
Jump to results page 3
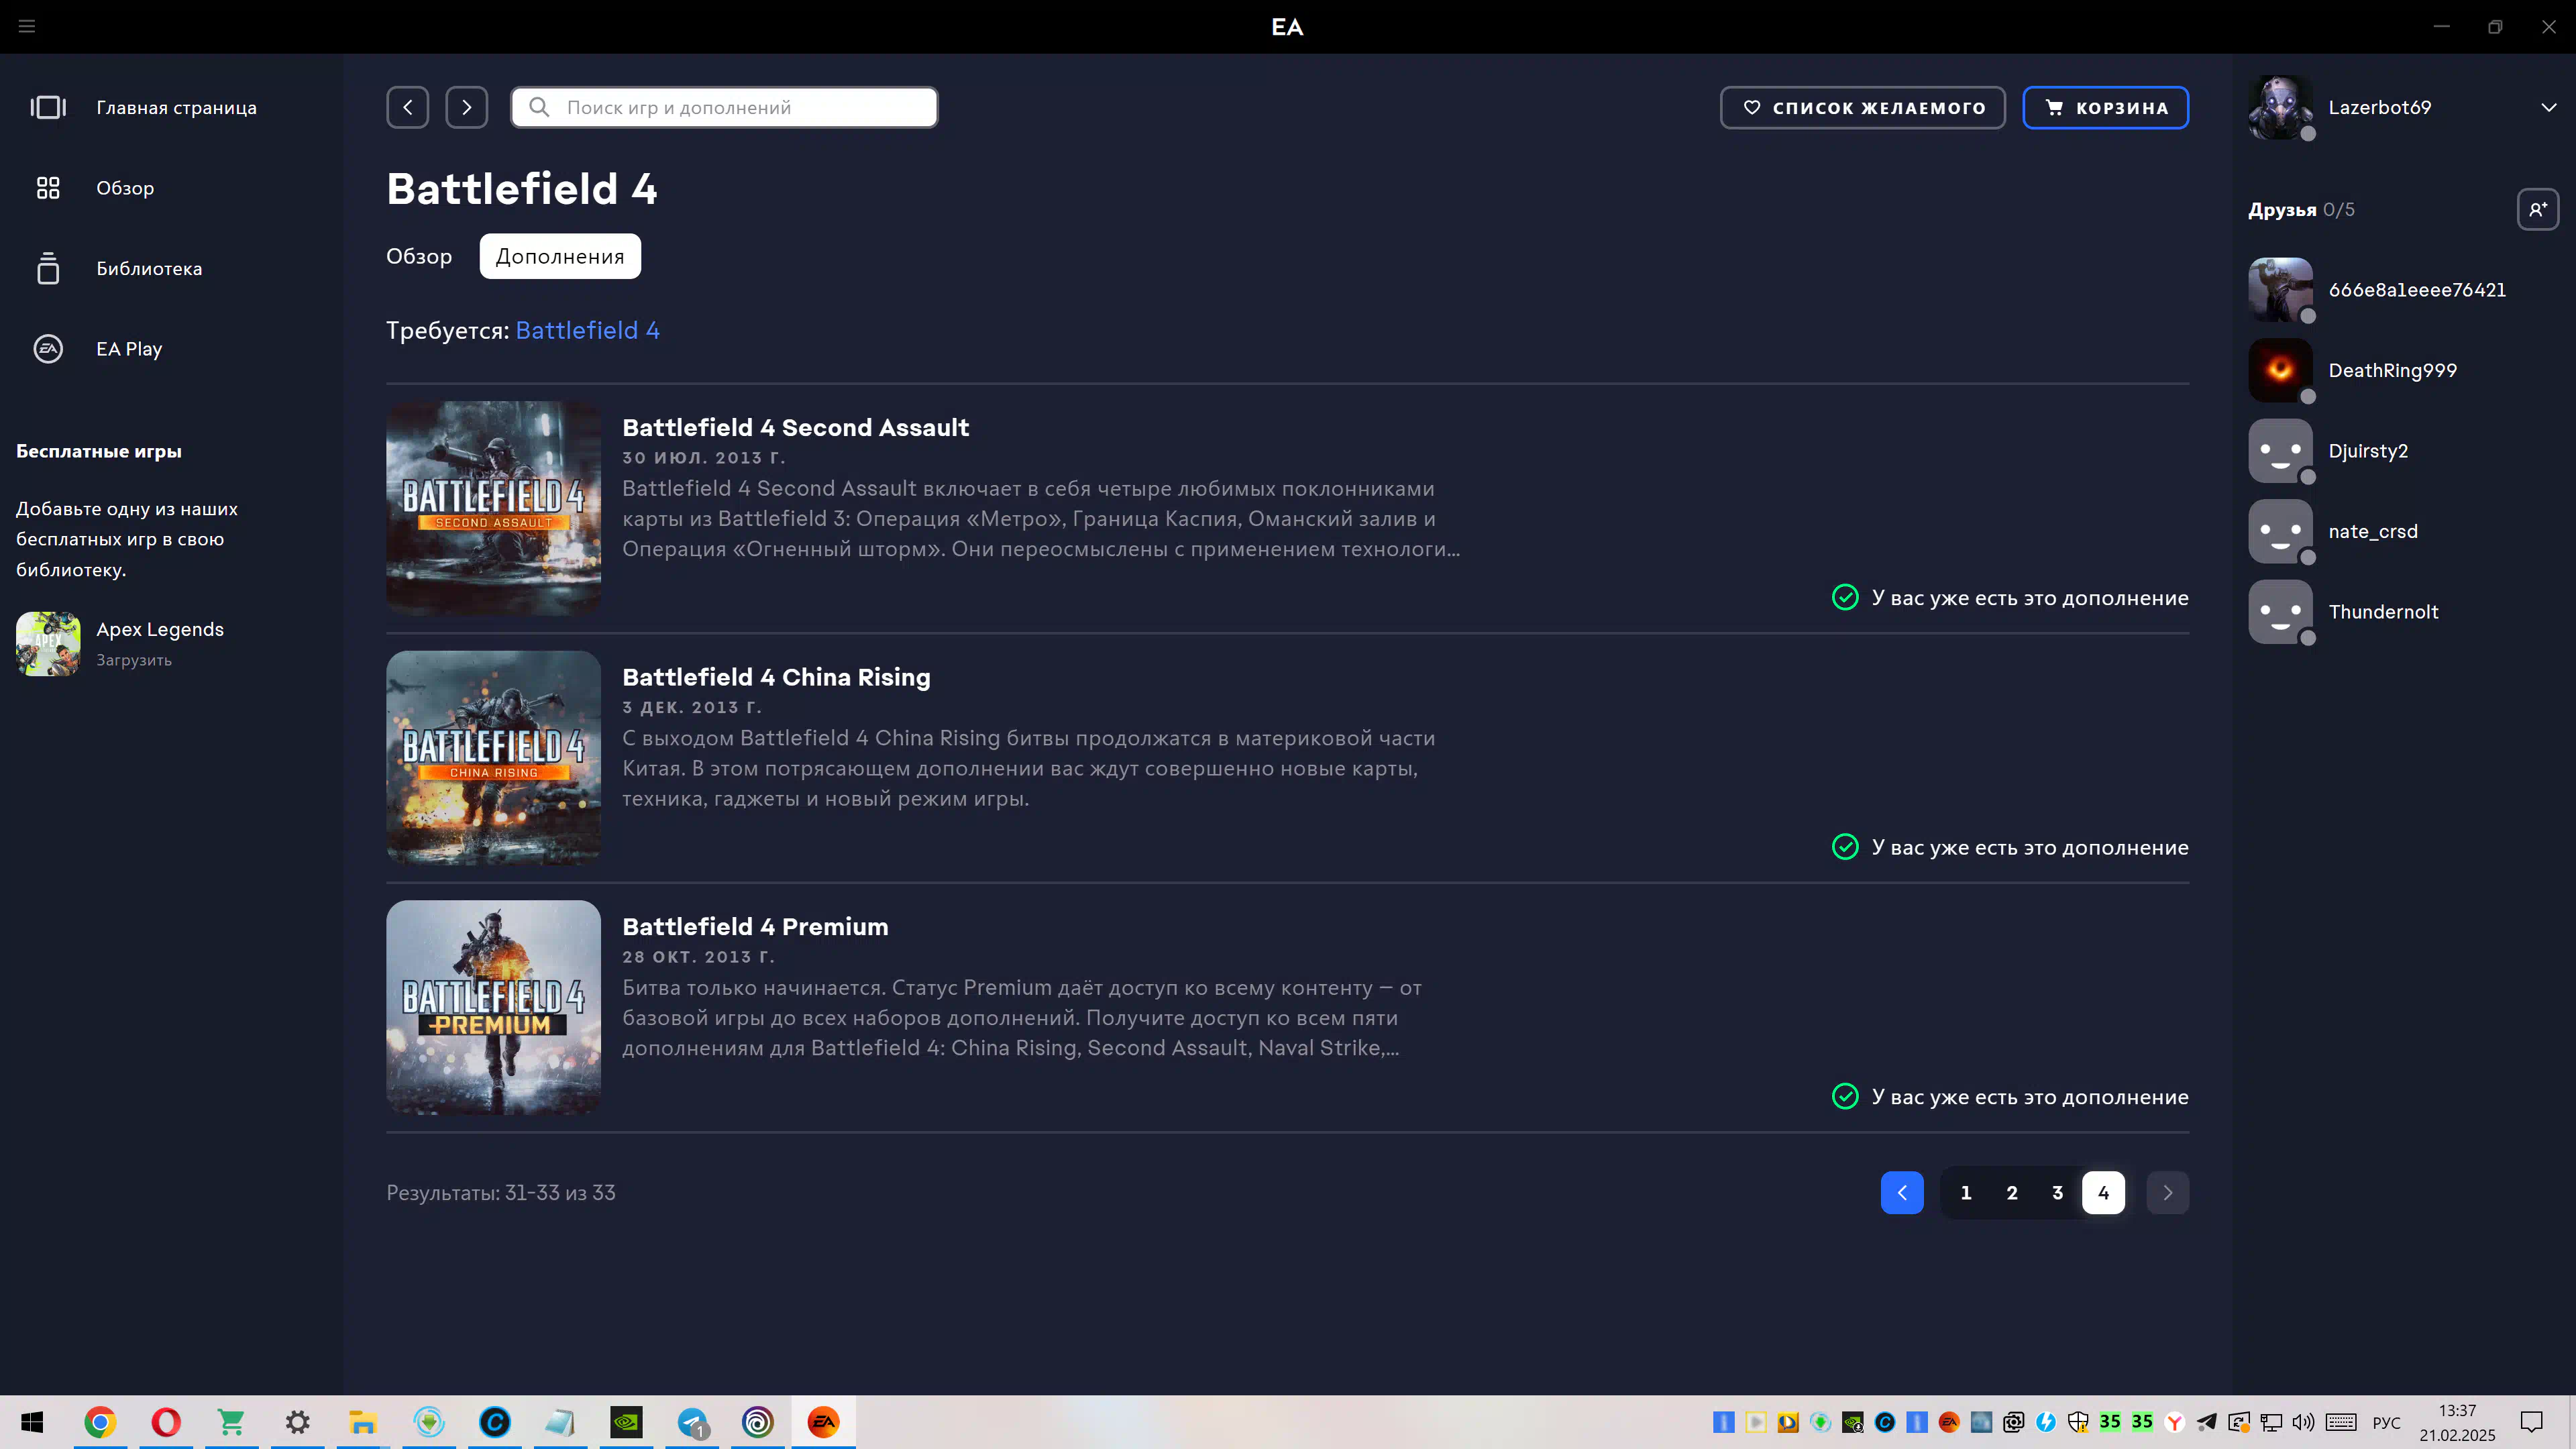[x=2058, y=1192]
